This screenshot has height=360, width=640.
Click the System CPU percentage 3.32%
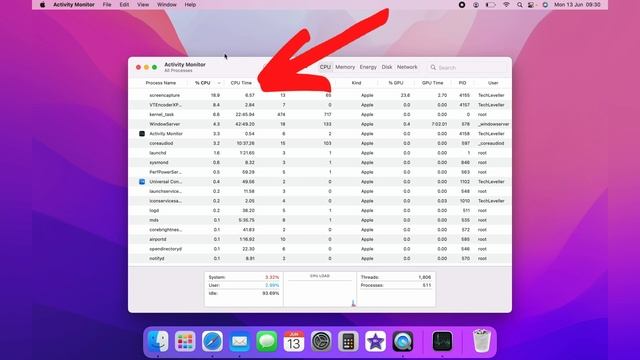(272, 277)
